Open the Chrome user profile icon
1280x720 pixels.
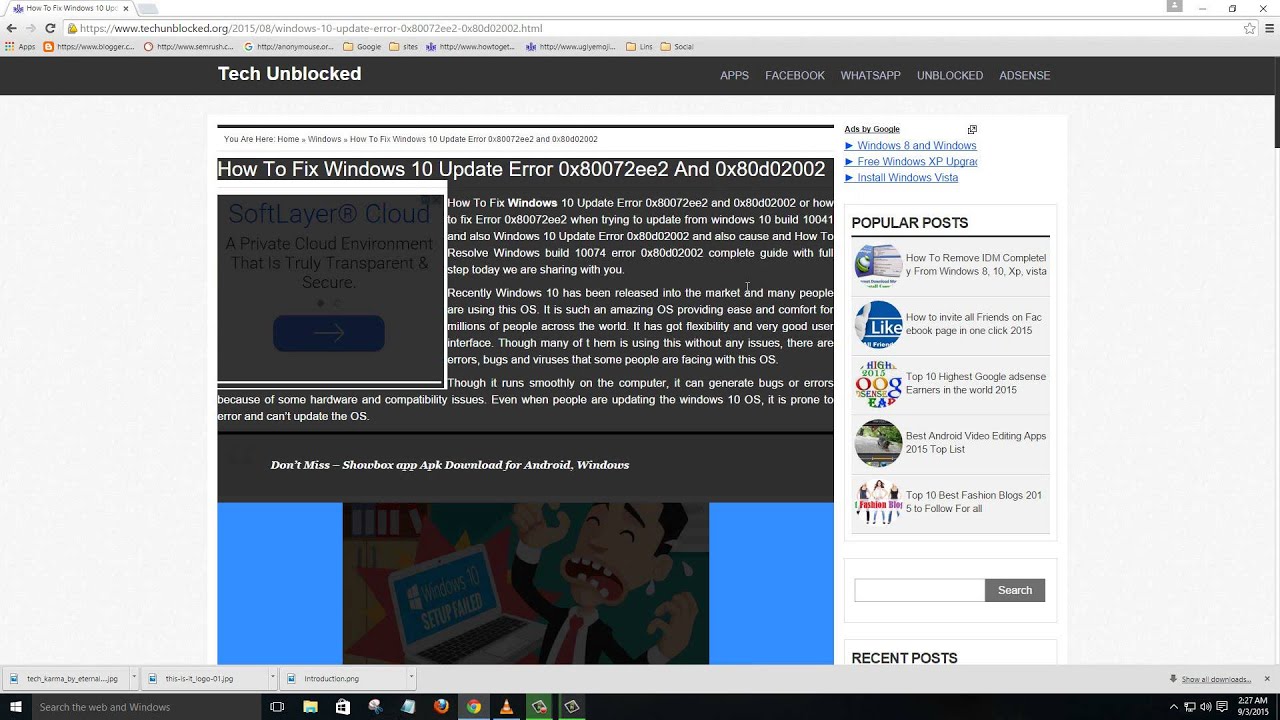point(1176,6)
